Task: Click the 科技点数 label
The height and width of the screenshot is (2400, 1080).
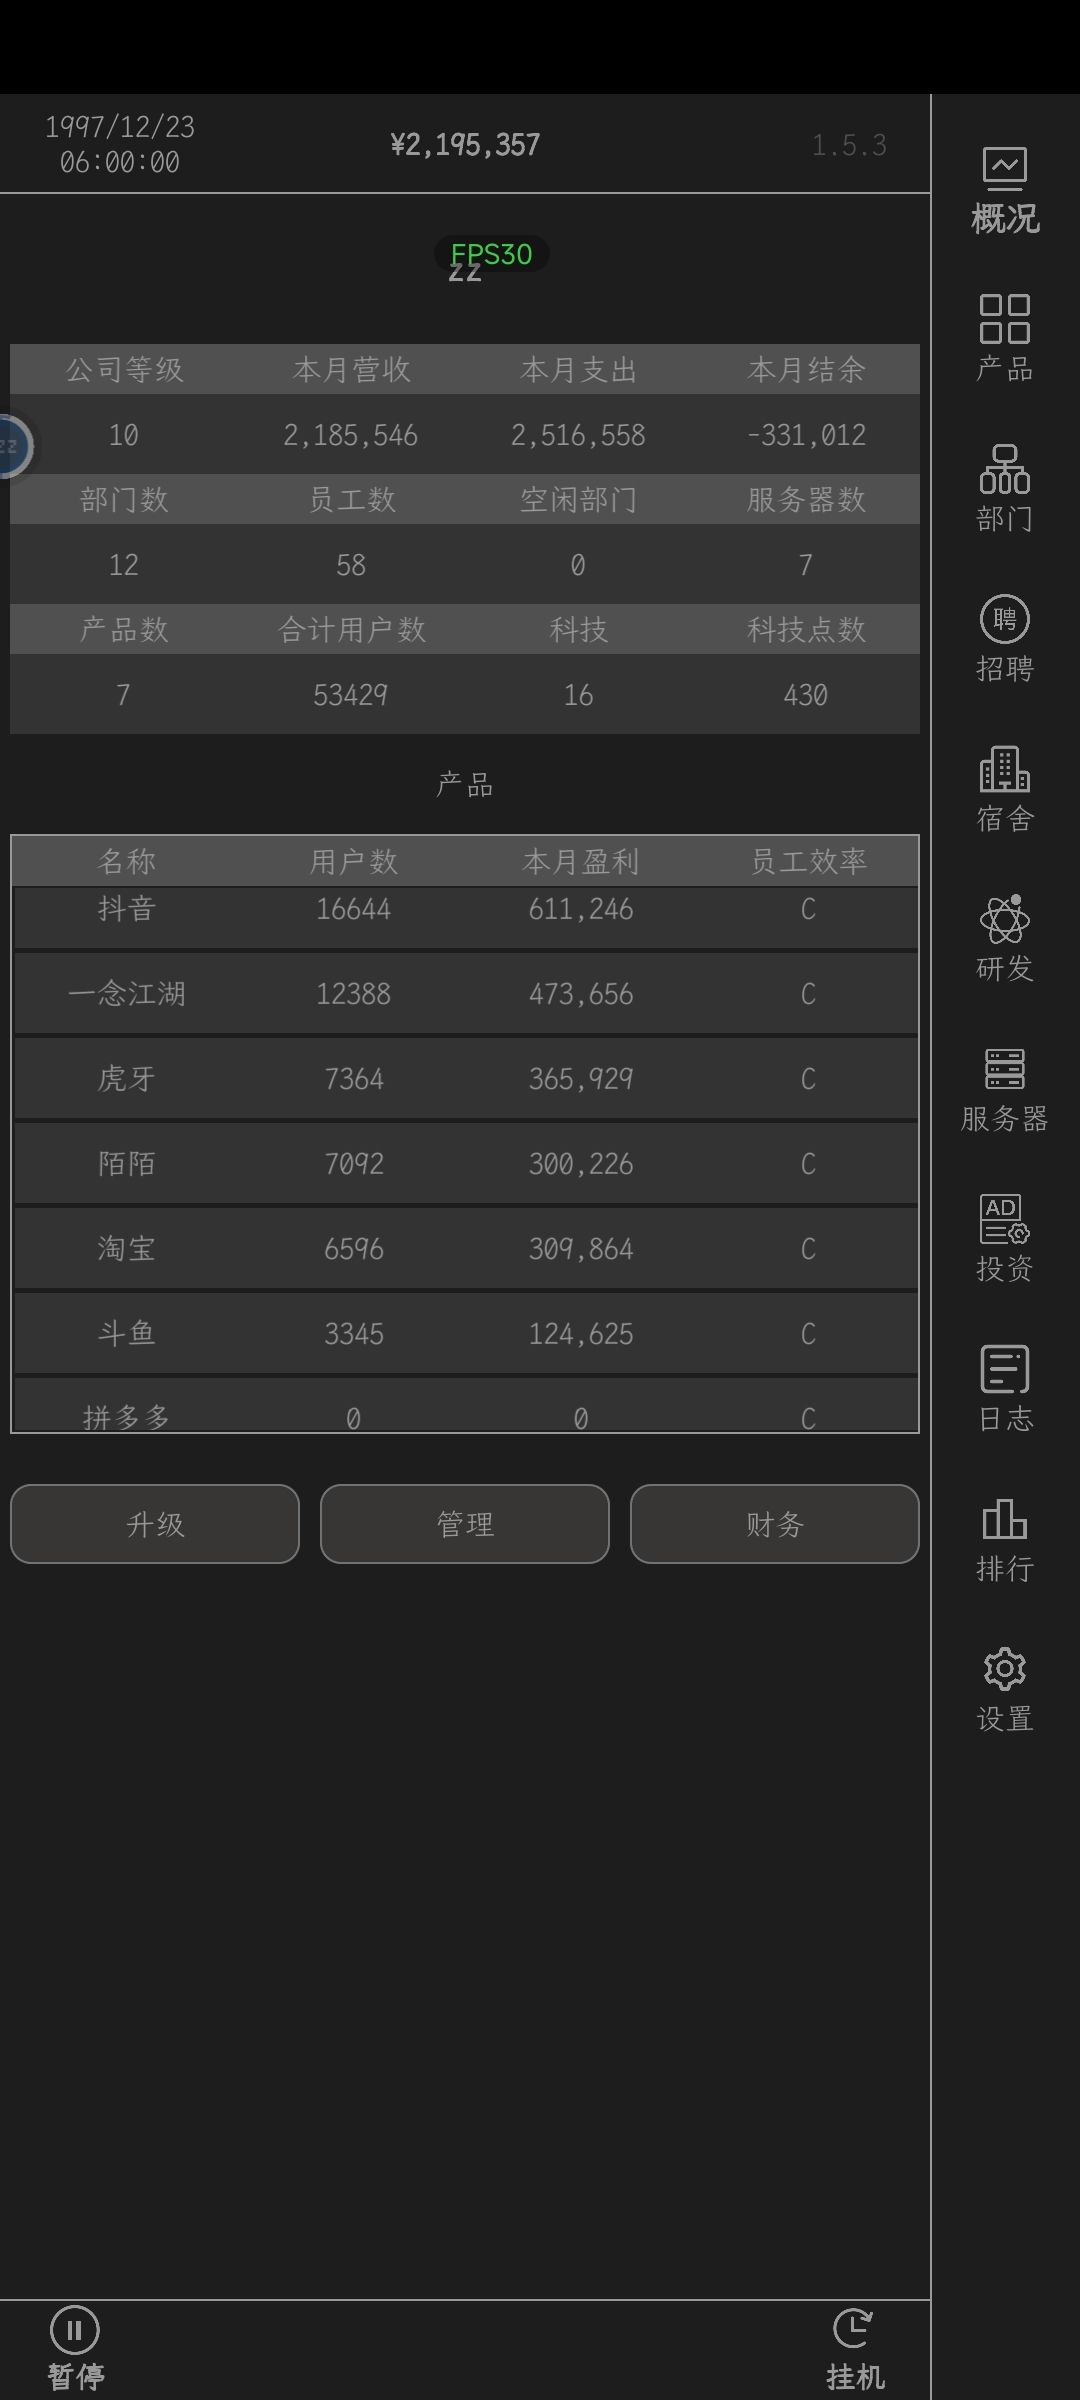Action: 806,629
